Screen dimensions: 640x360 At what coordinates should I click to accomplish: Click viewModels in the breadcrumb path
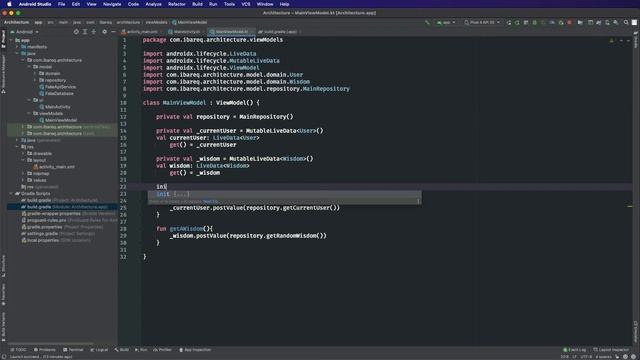(x=156, y=22)
